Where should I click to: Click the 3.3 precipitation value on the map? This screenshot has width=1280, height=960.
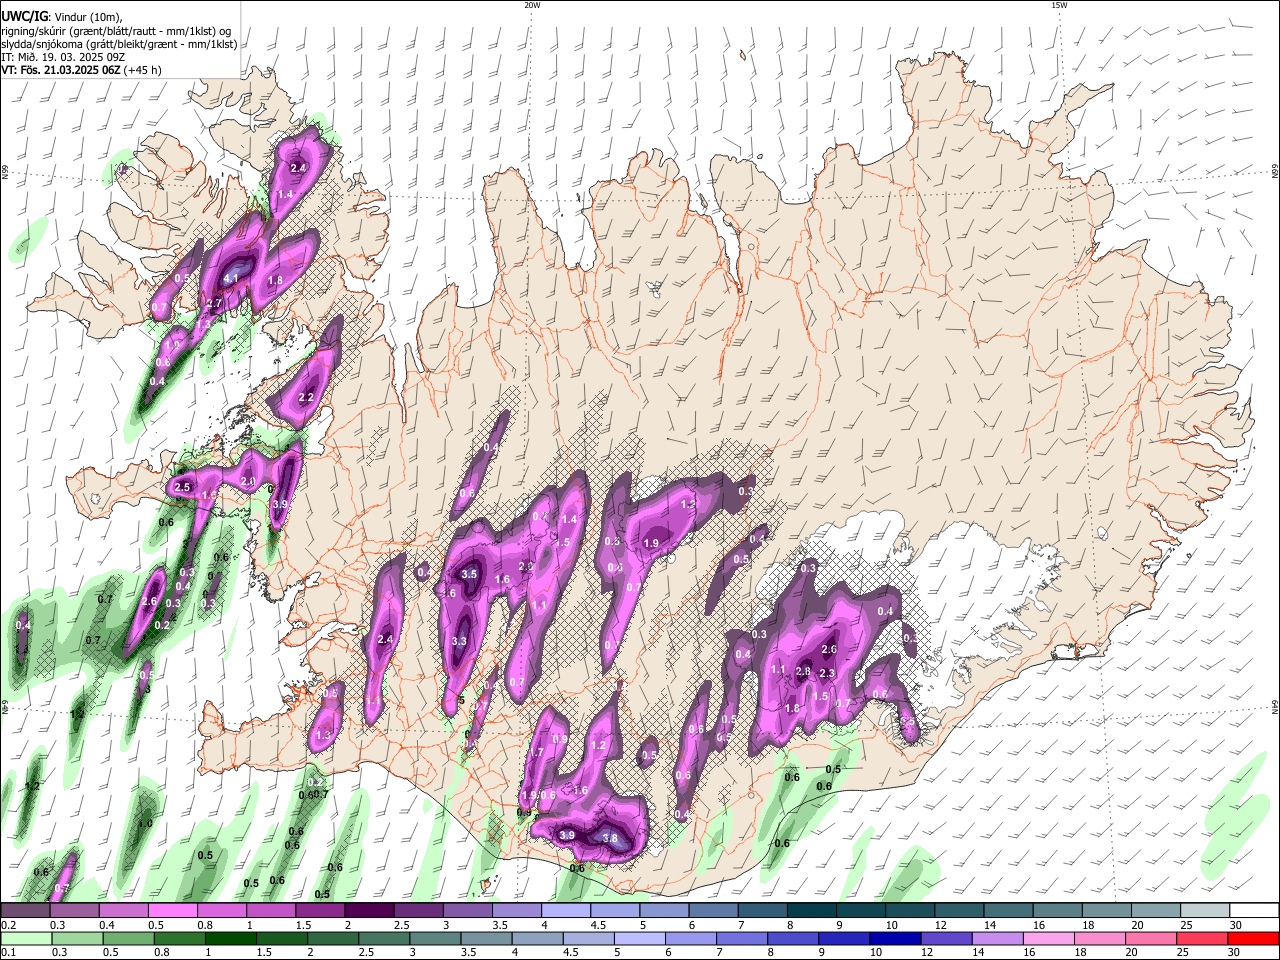point(460,641)
